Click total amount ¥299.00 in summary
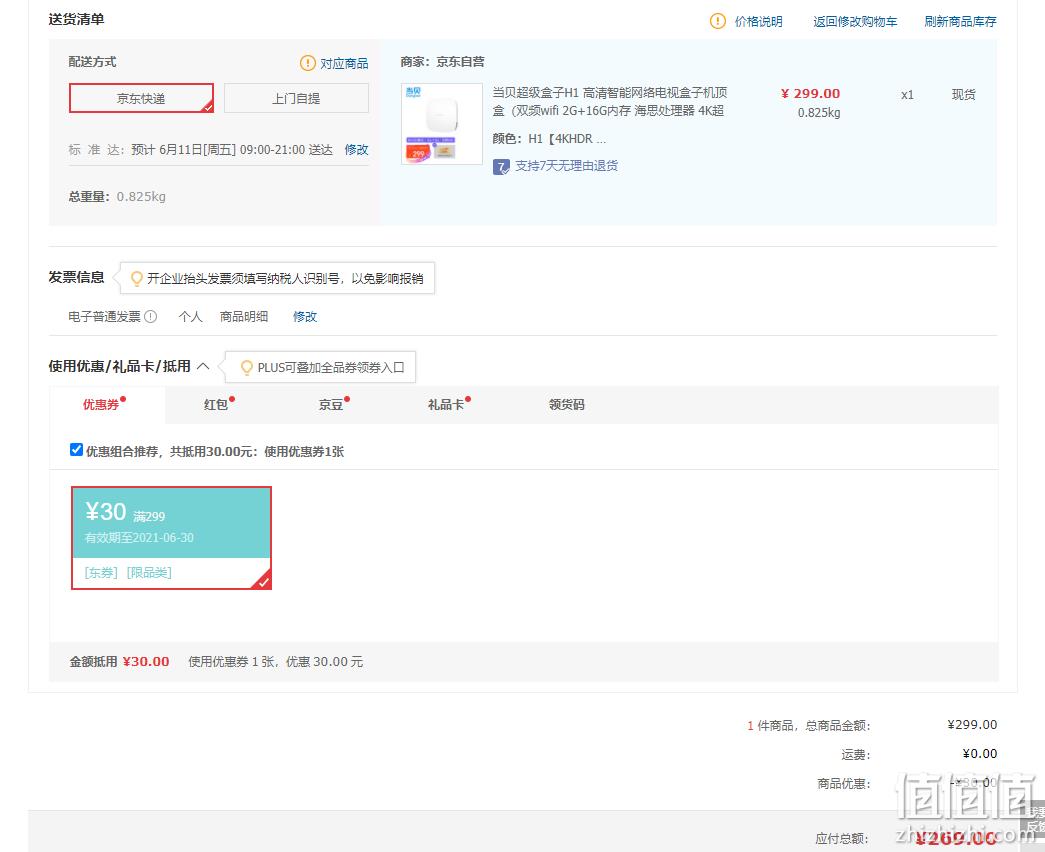The image size is (1045, 852). pyautogui.click(x=972, y=725)
